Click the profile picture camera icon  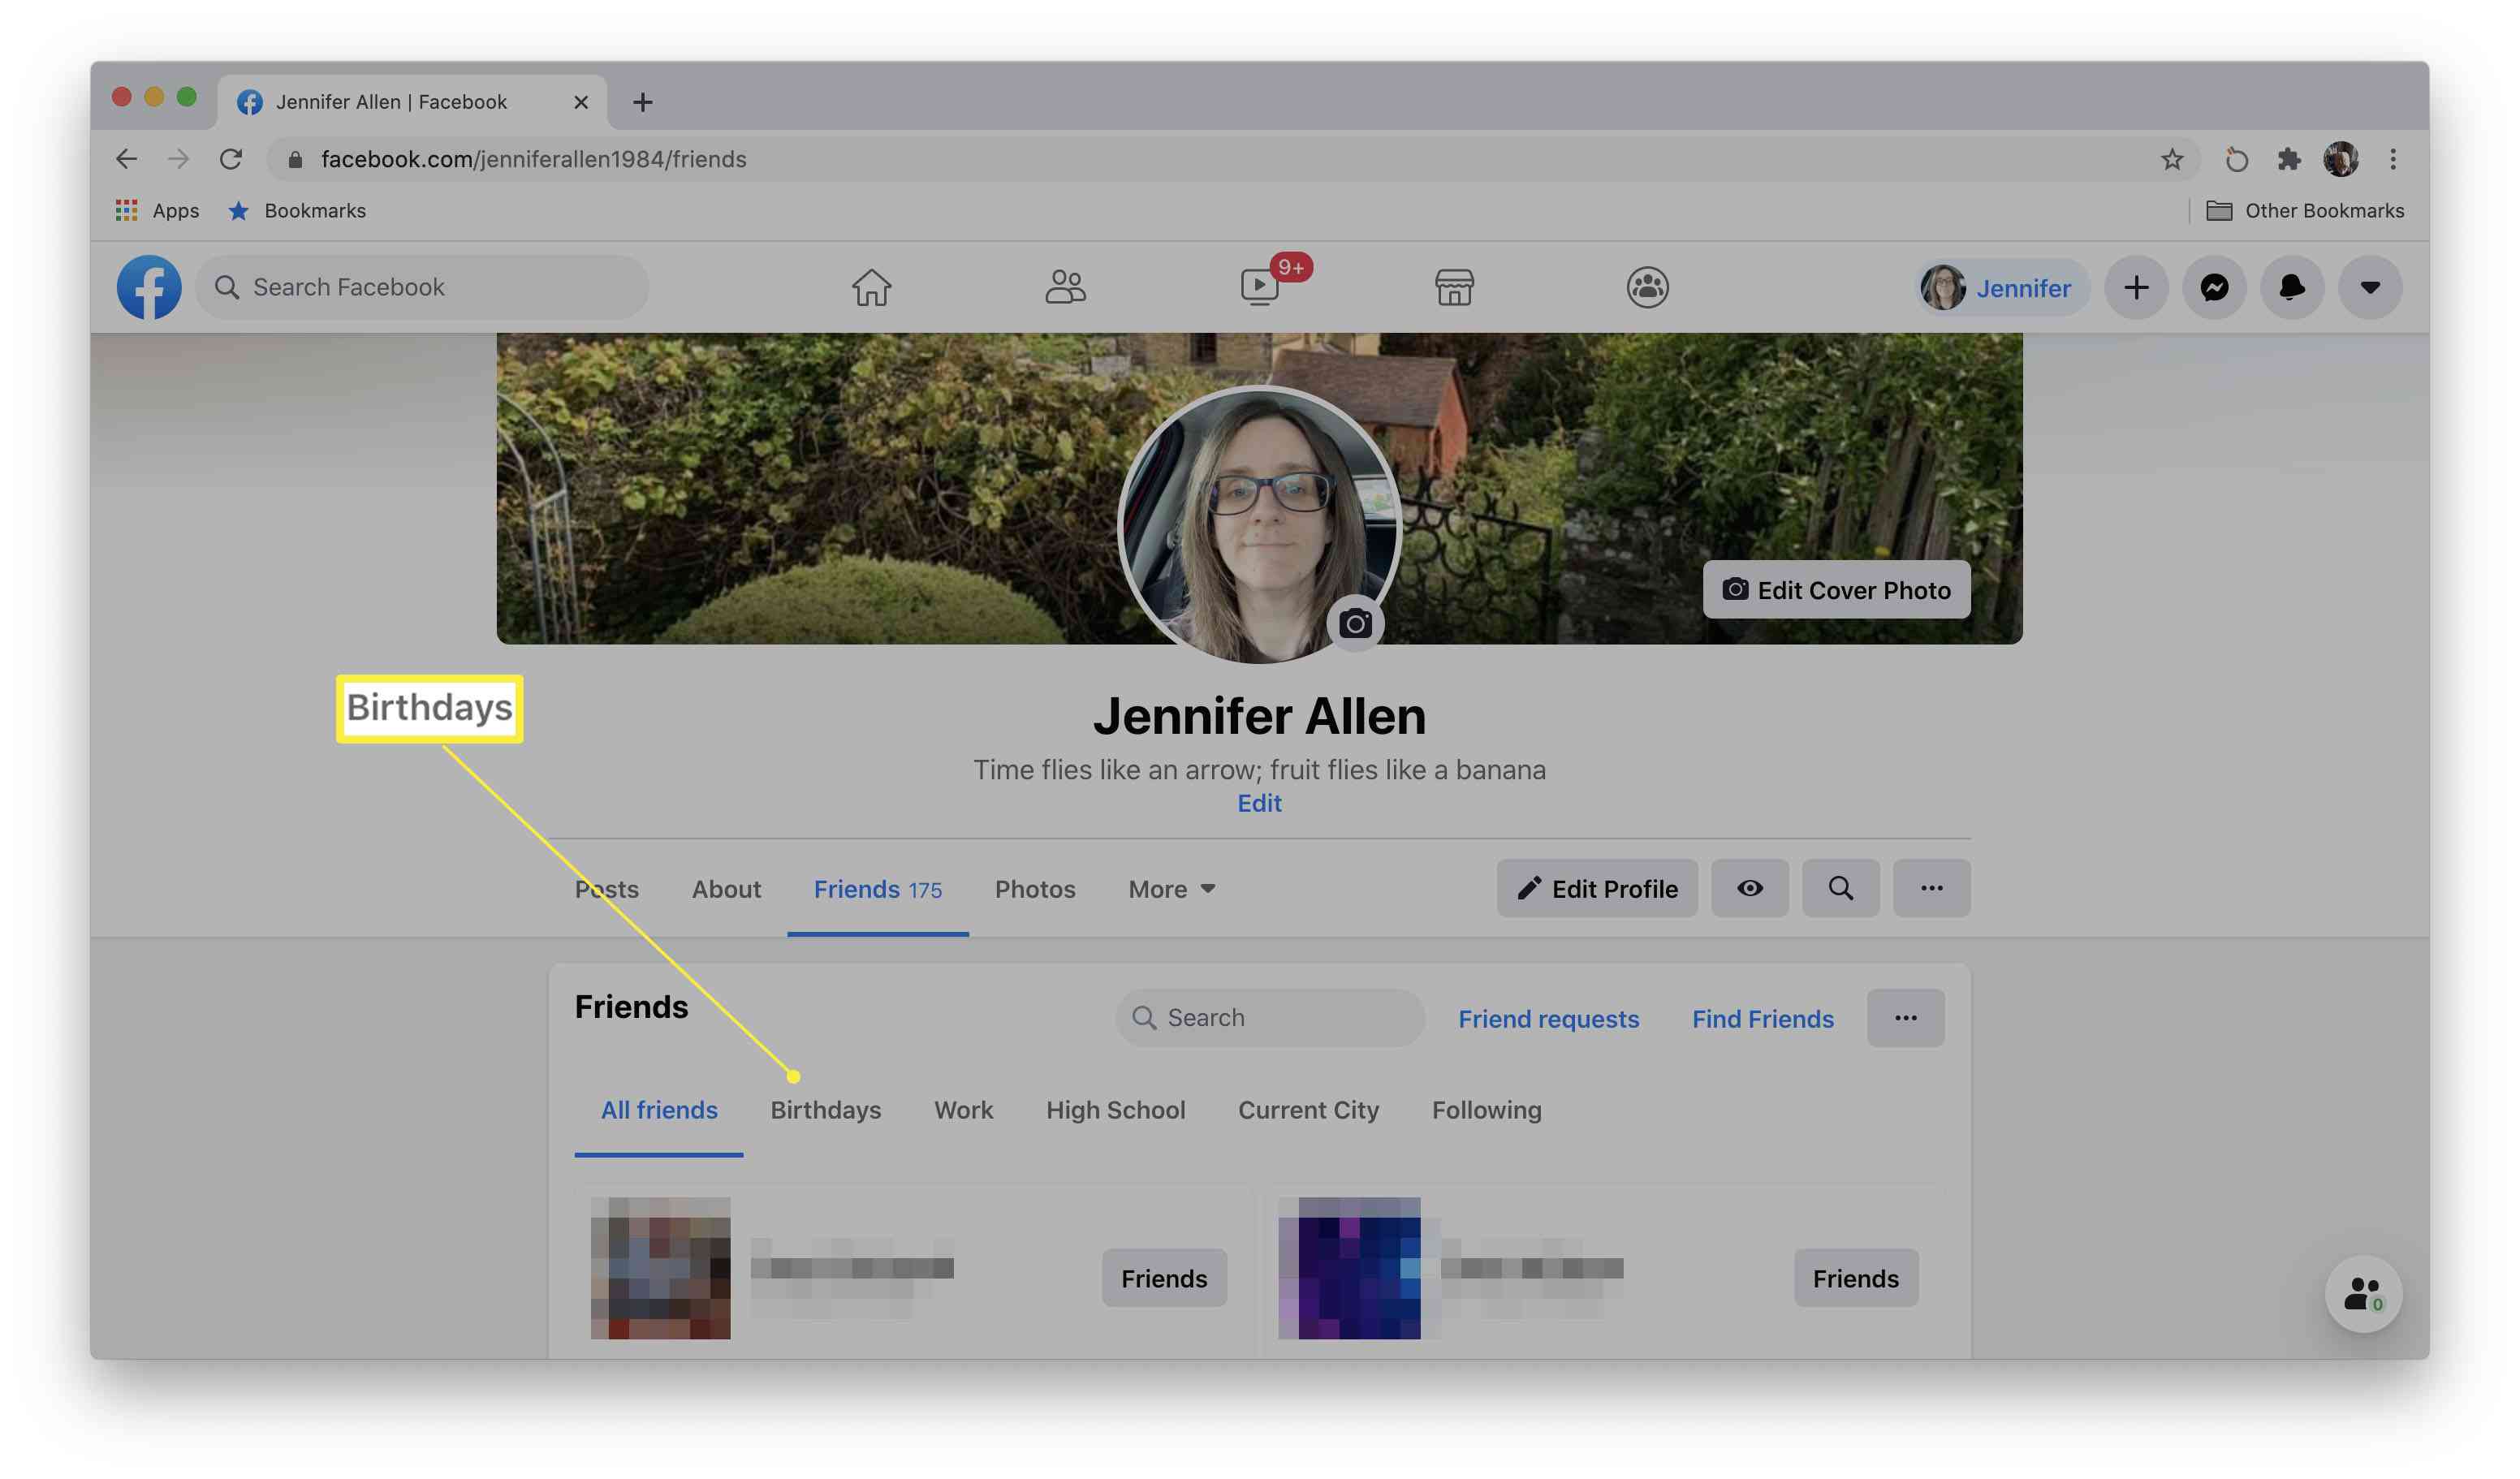click(1354, 620)
